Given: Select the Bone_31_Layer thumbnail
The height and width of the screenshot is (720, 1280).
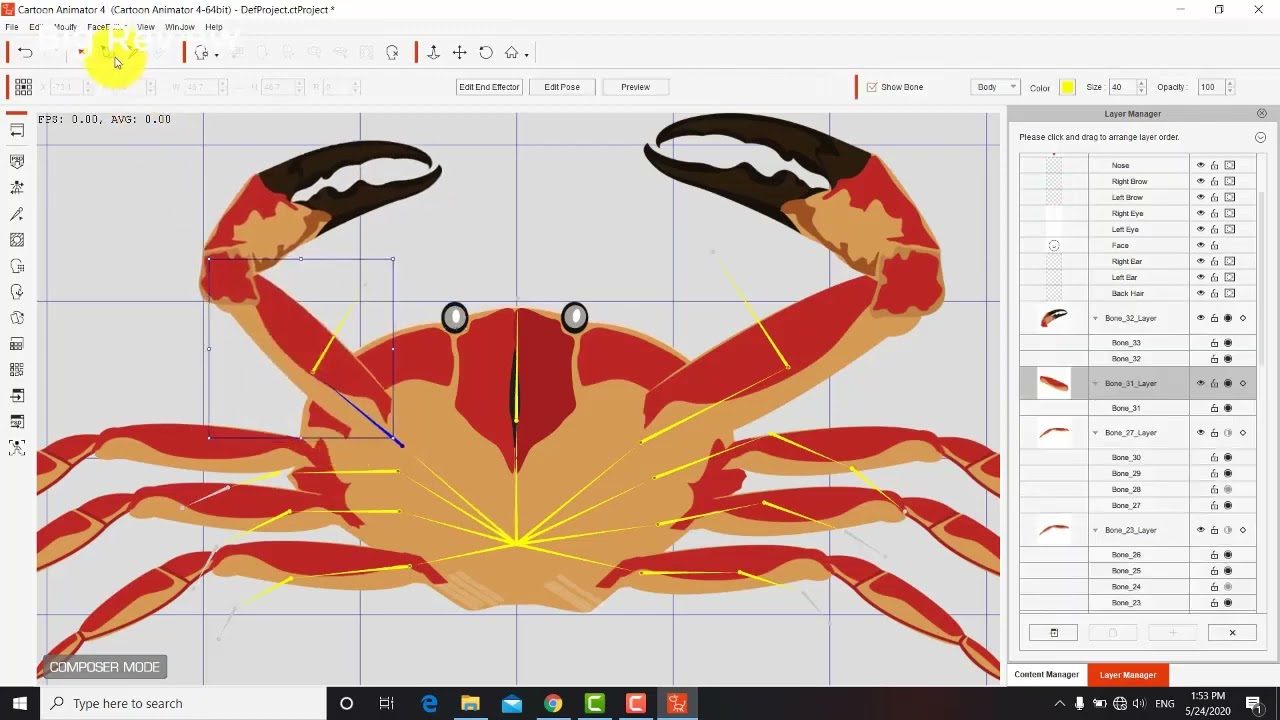Looking at the screenshot, I should tap(1053, 383).
